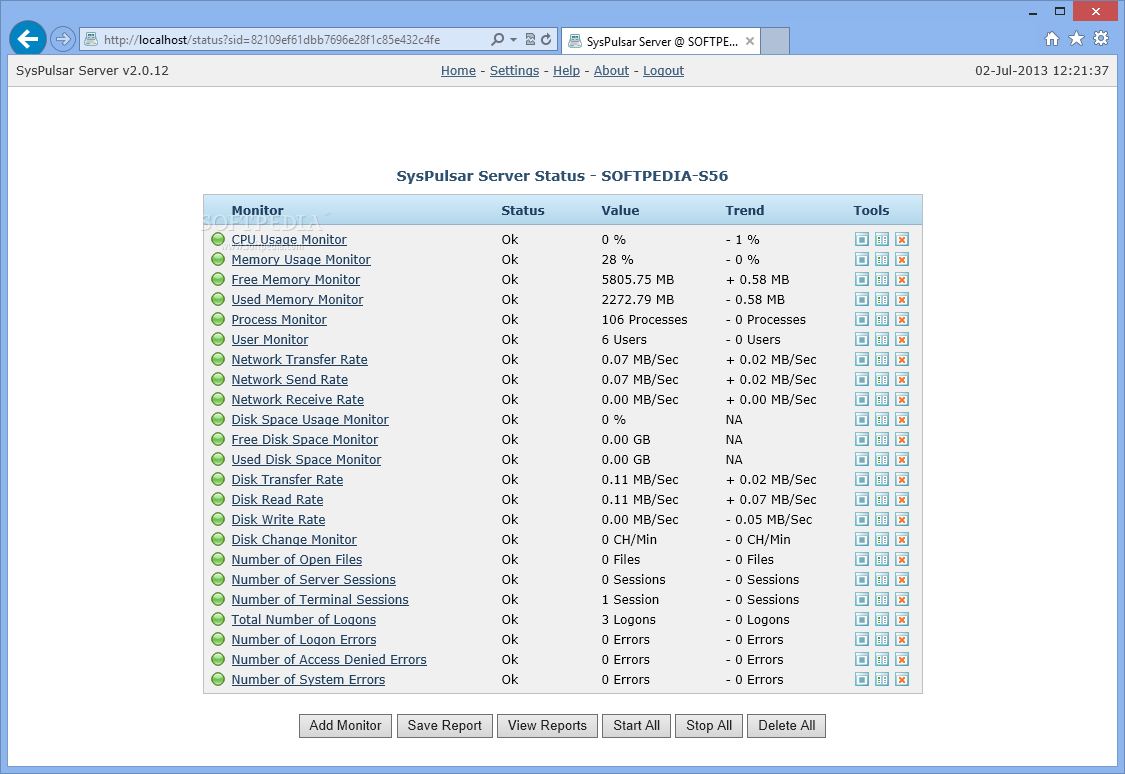Click the orange X icon for User Monitor
The width and height of the screenshot is (1125, 774).
coord(902,339)
